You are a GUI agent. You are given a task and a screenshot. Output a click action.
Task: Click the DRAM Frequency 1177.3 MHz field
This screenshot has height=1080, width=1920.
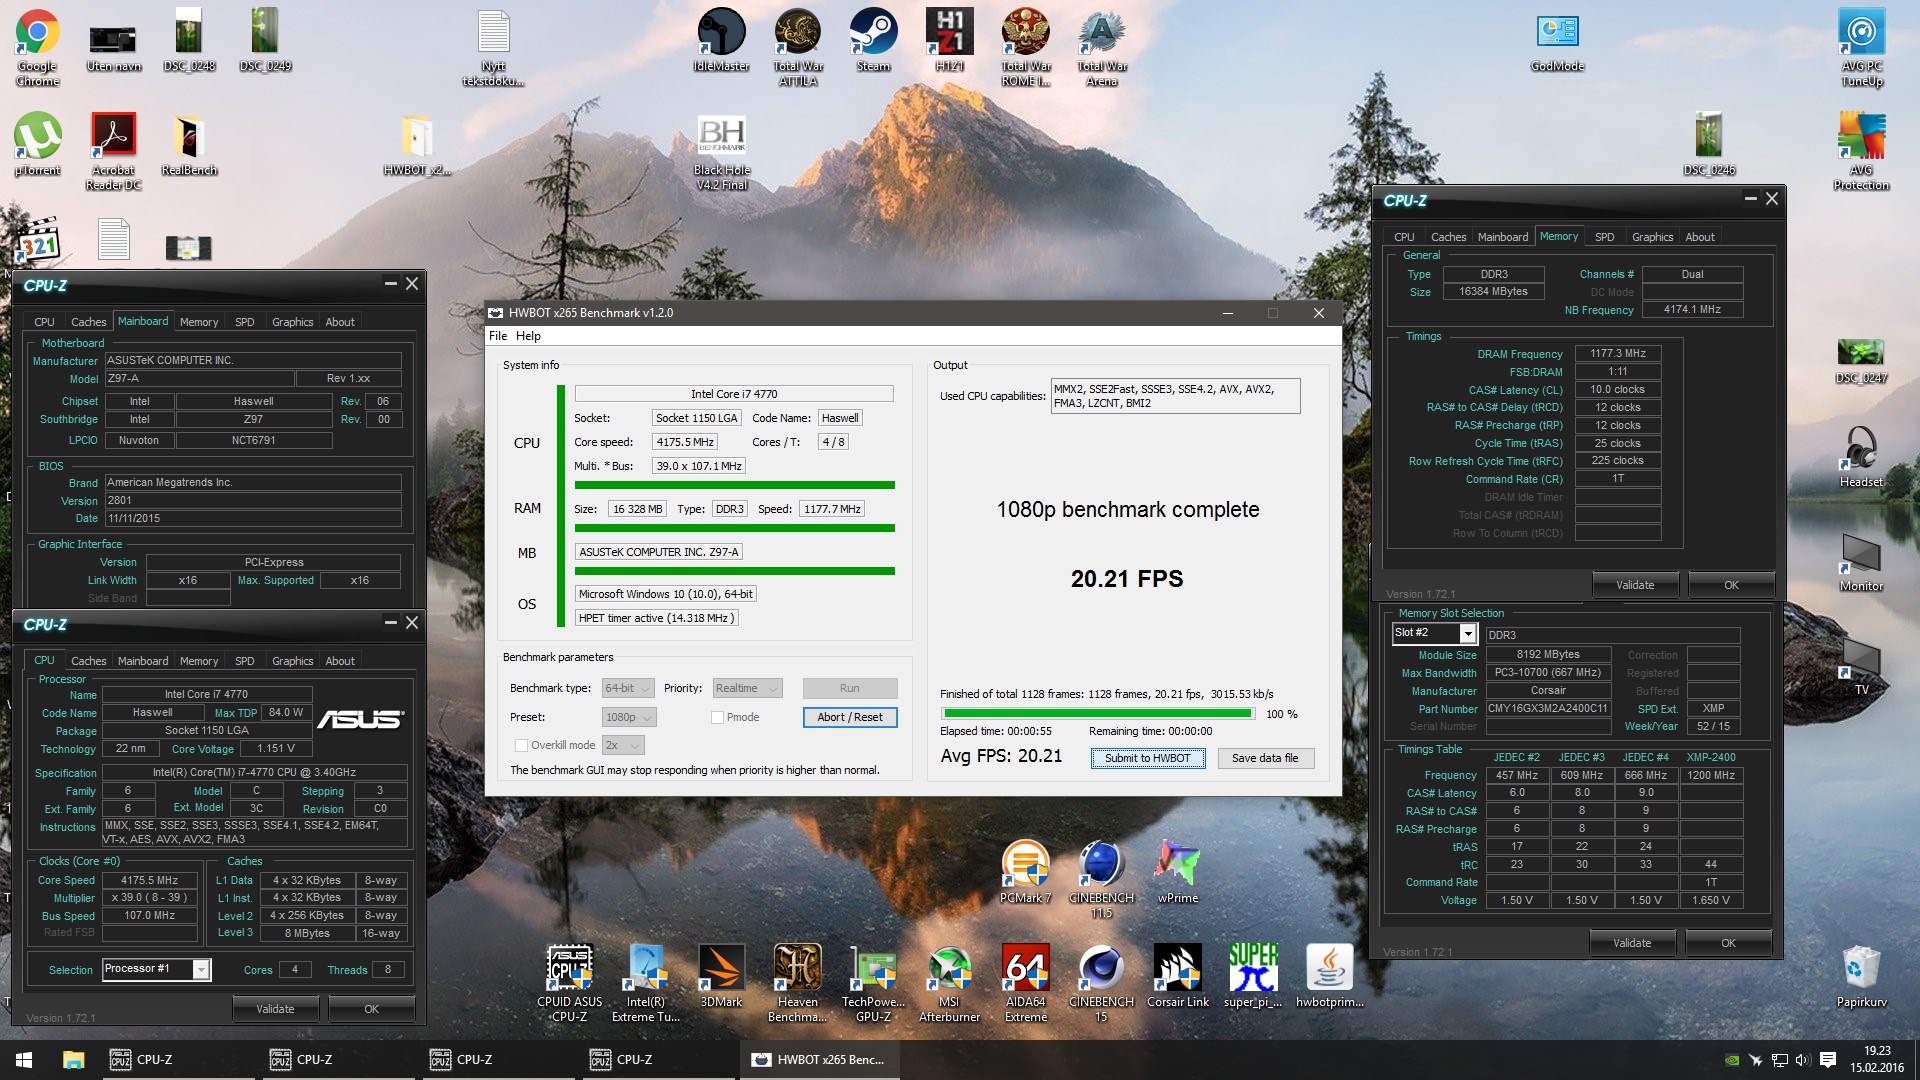(x=1617, y=353)
